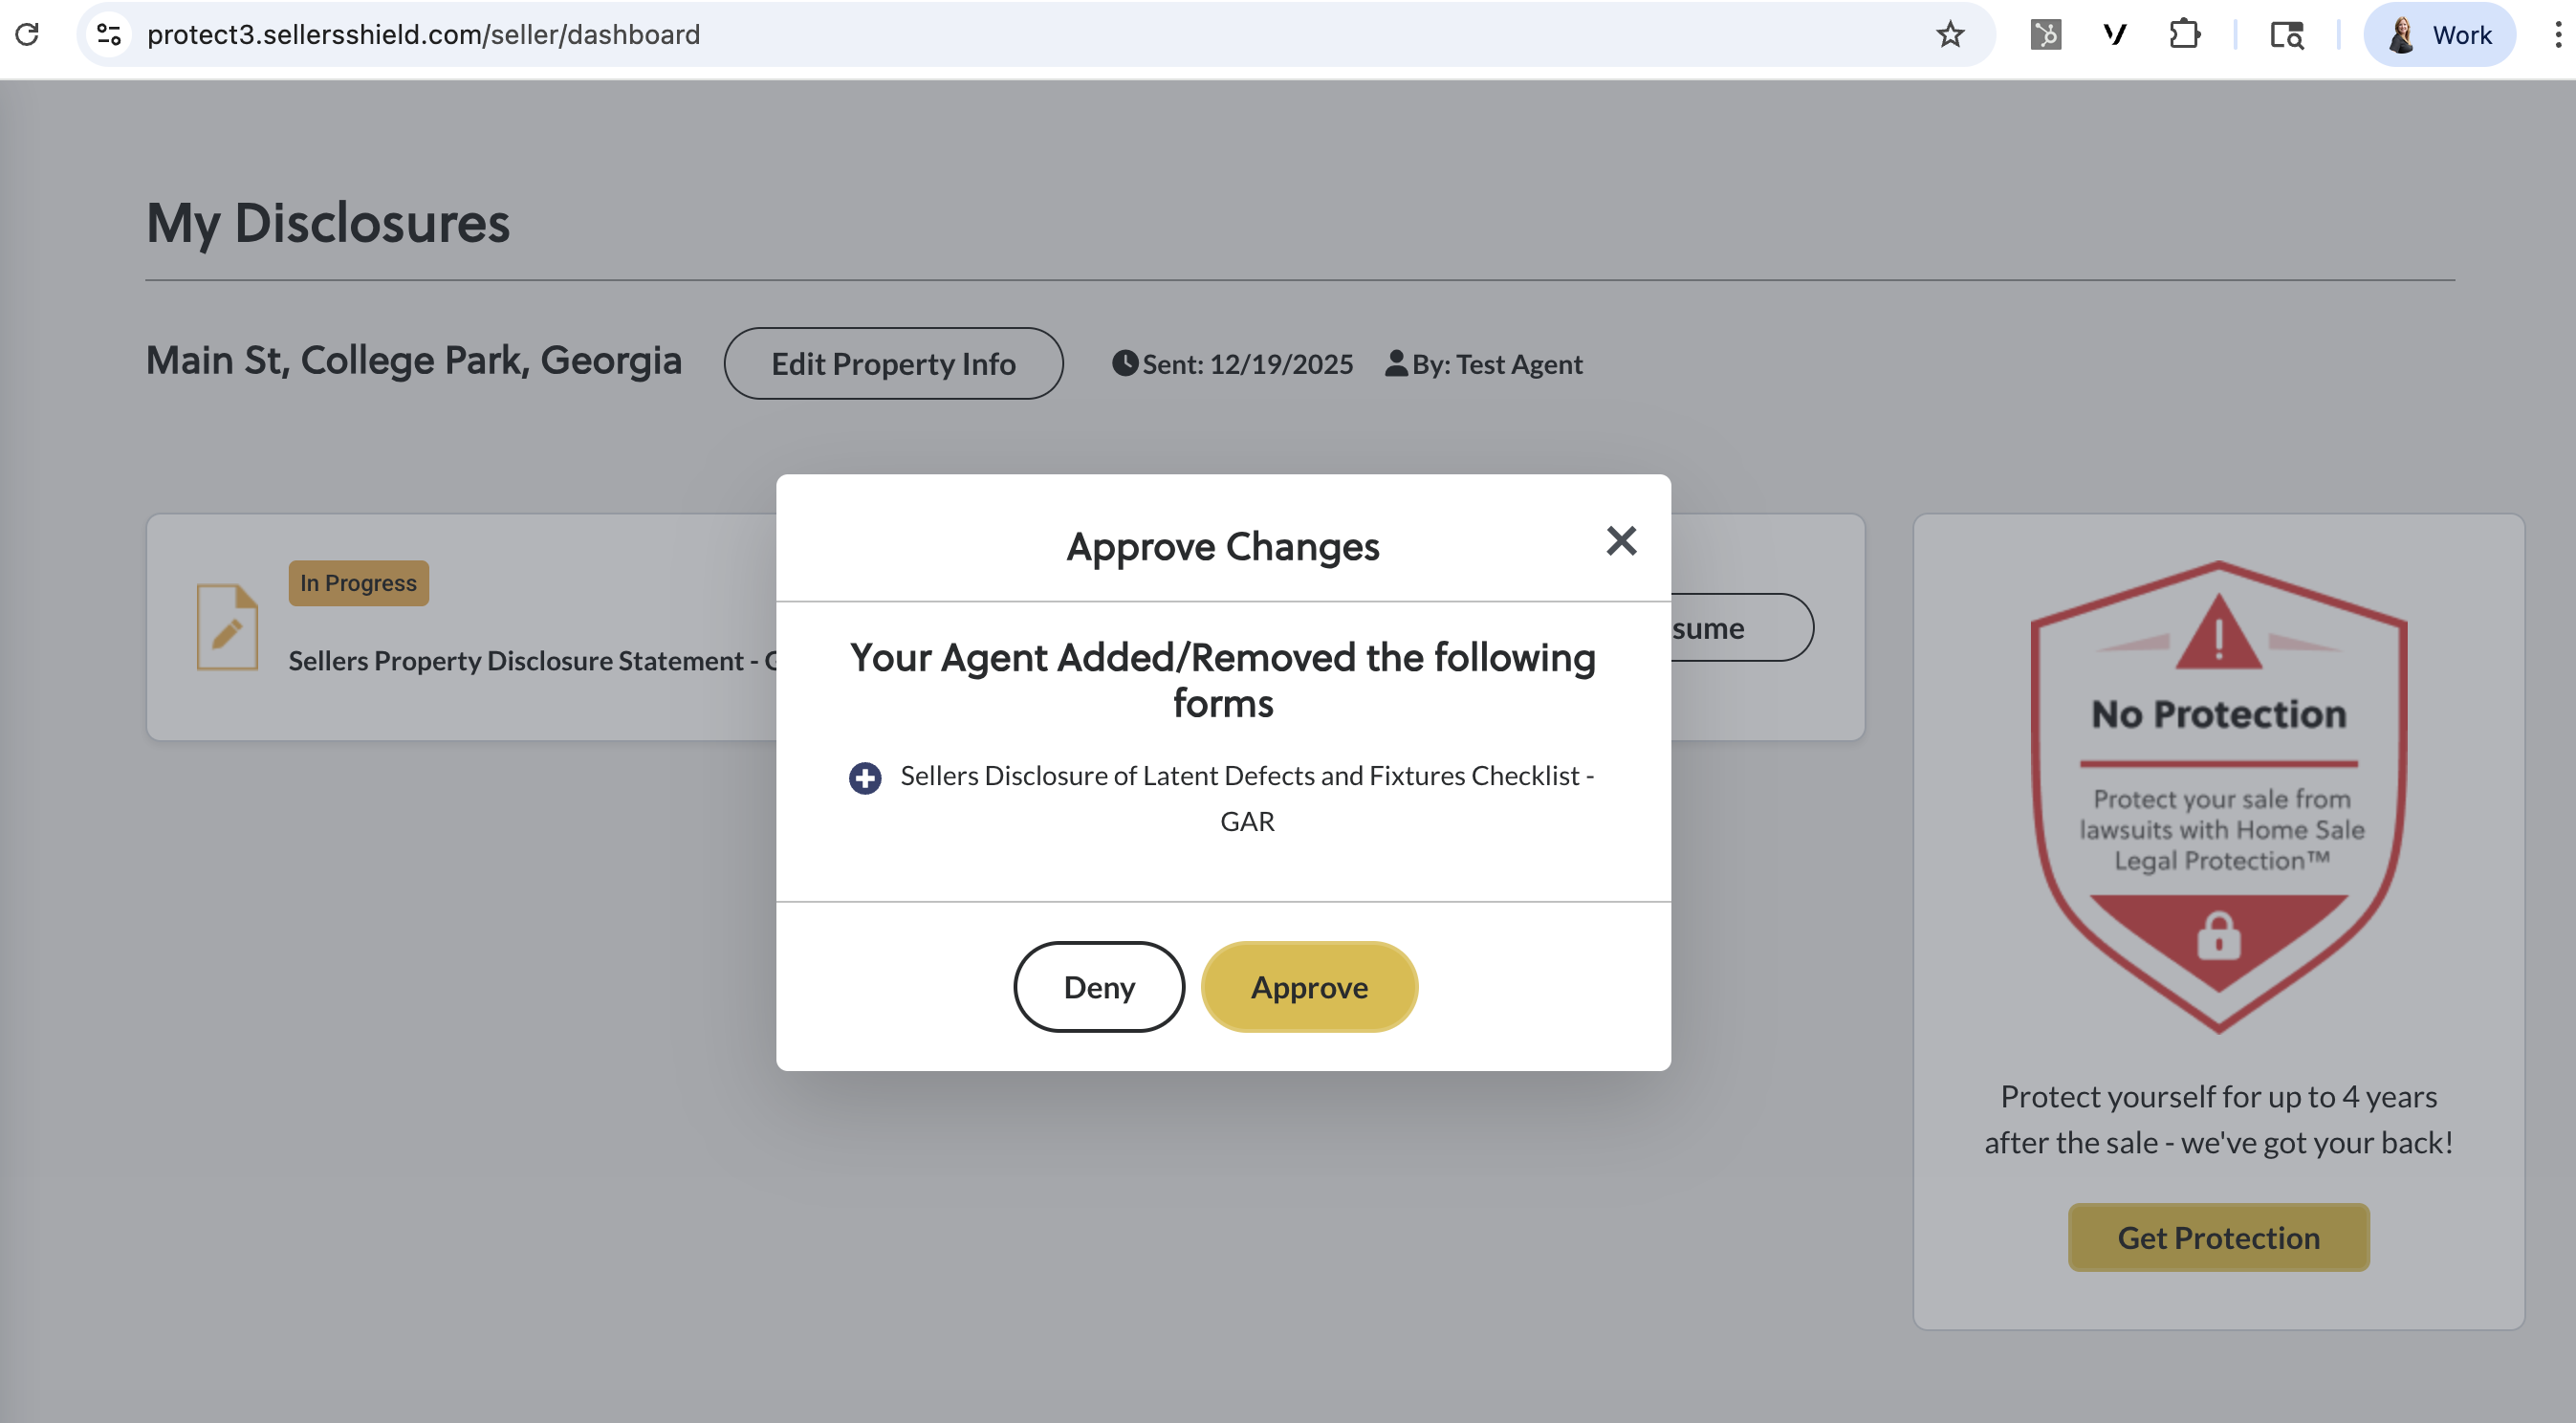This screenshot has width=2576, height=1423.
Task: Open the HubSpot extension icon
Action: point(2045,35)
